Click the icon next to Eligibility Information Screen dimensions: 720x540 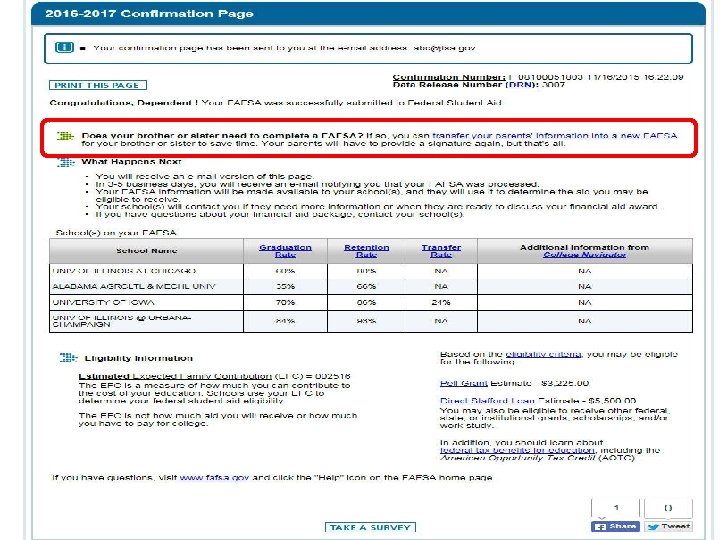pos(68,357)
